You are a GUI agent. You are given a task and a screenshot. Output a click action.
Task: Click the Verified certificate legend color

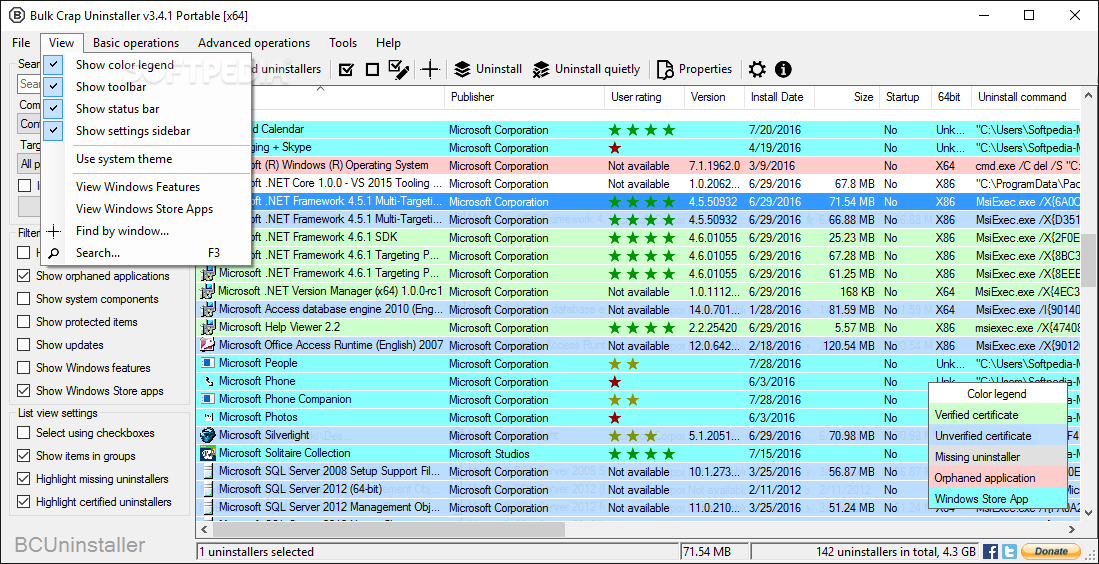[x=998, y=415]
